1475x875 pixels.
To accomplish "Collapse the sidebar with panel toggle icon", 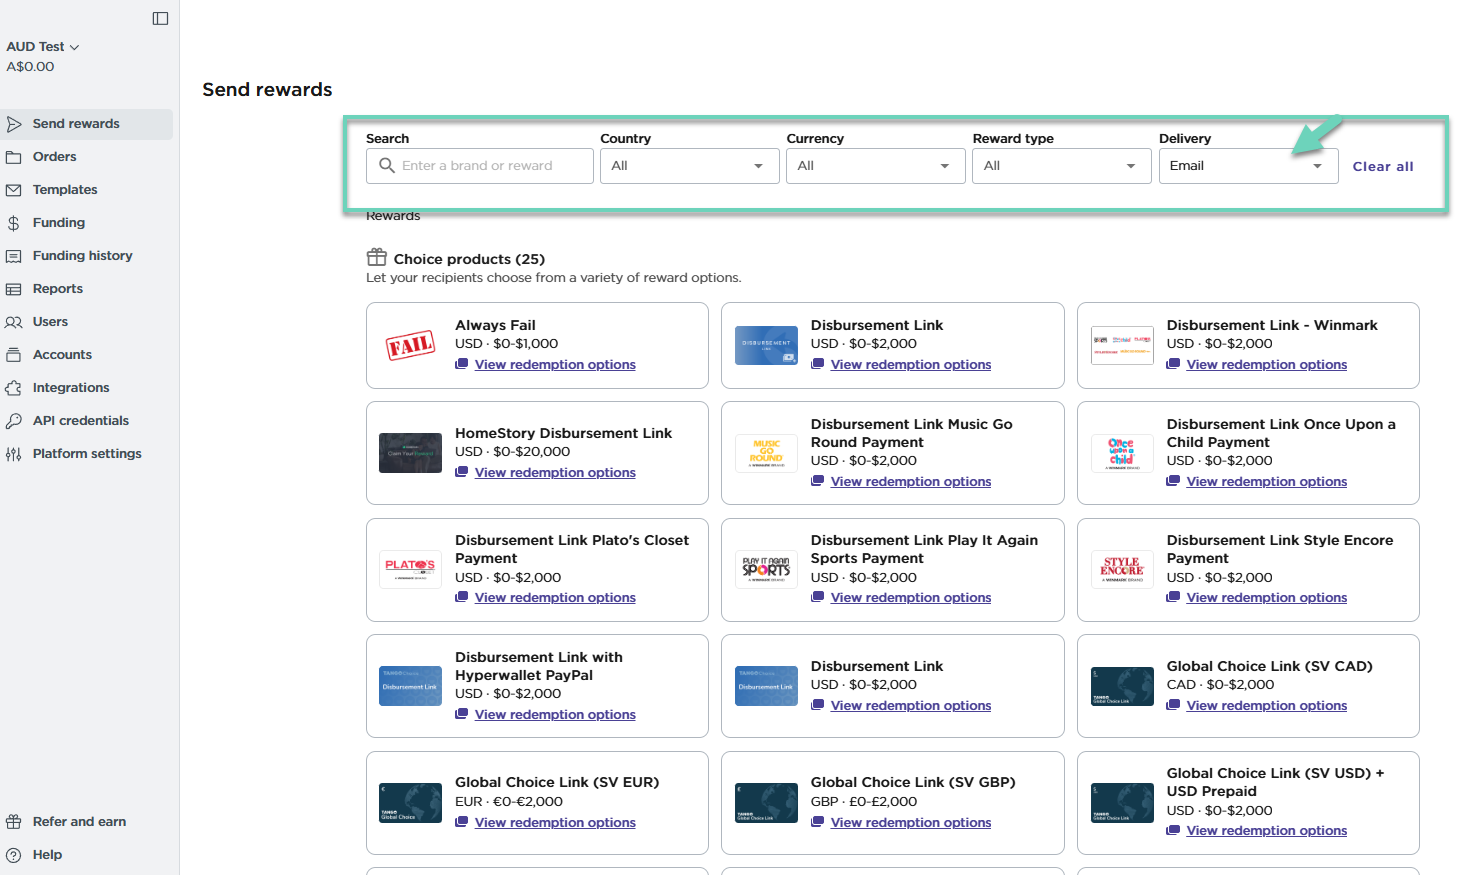I will [160, 18].
